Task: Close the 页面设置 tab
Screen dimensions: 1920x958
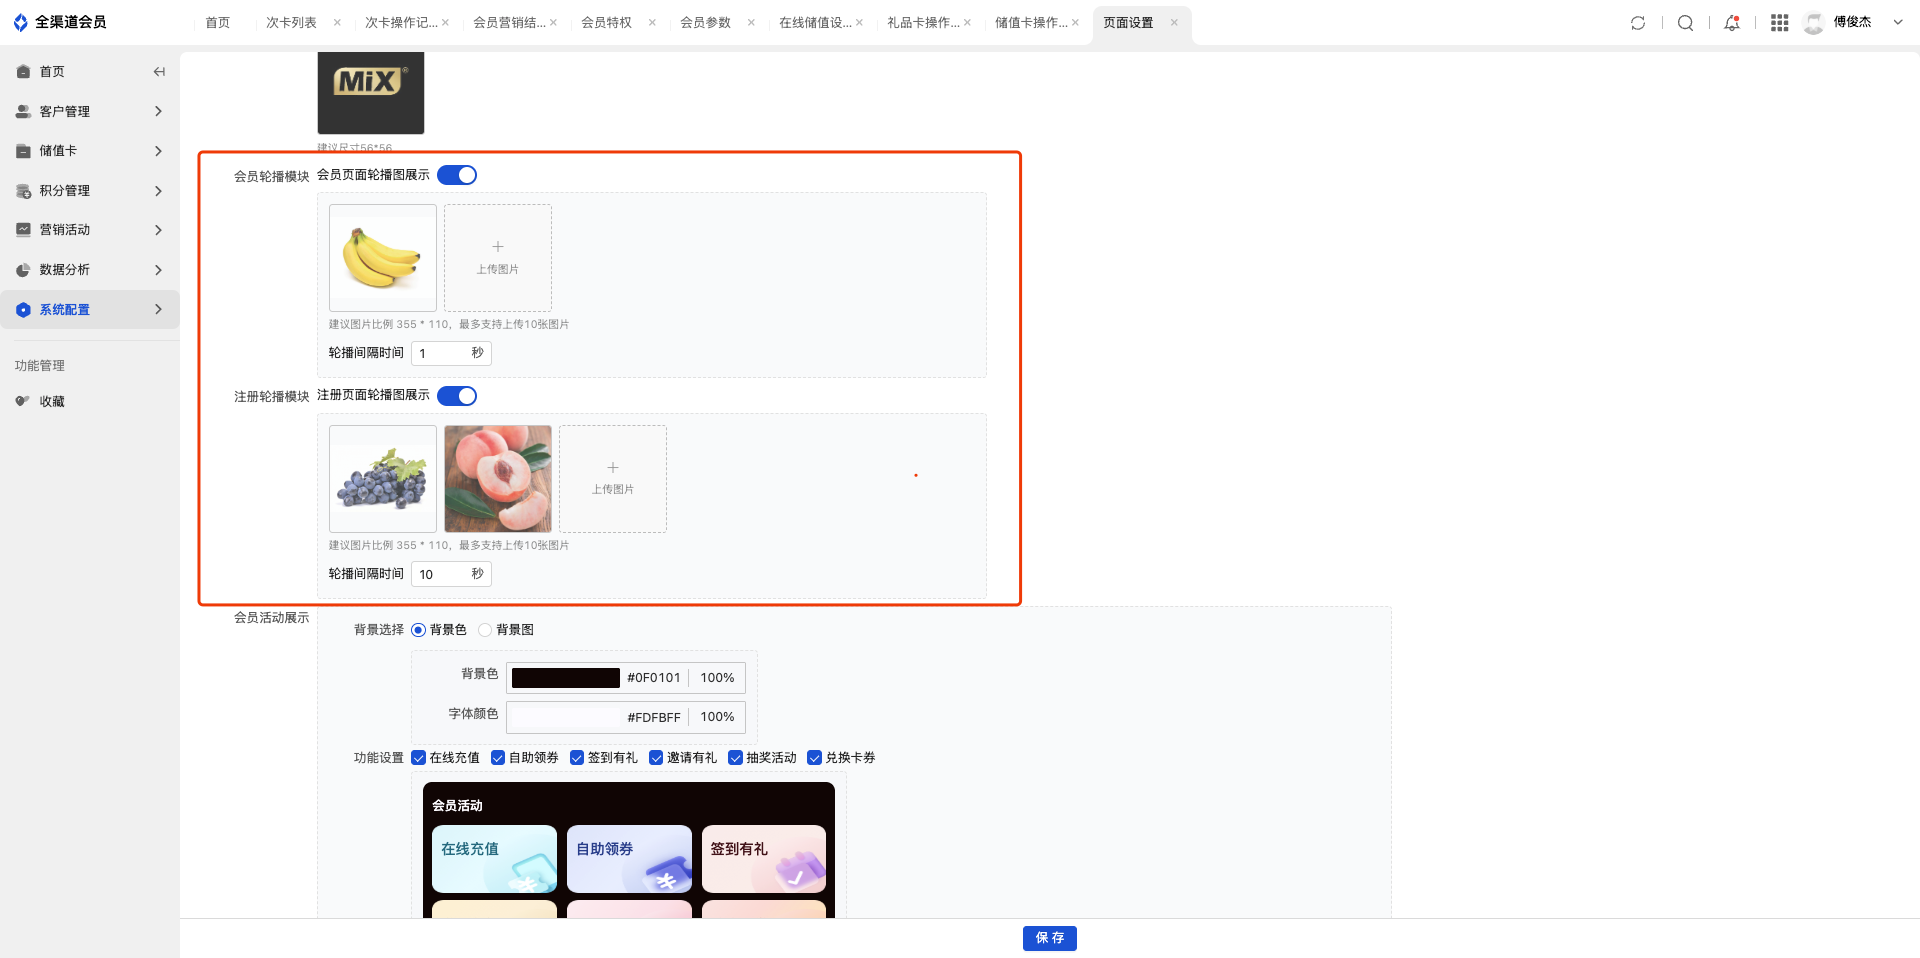Action: (1174, 23)
